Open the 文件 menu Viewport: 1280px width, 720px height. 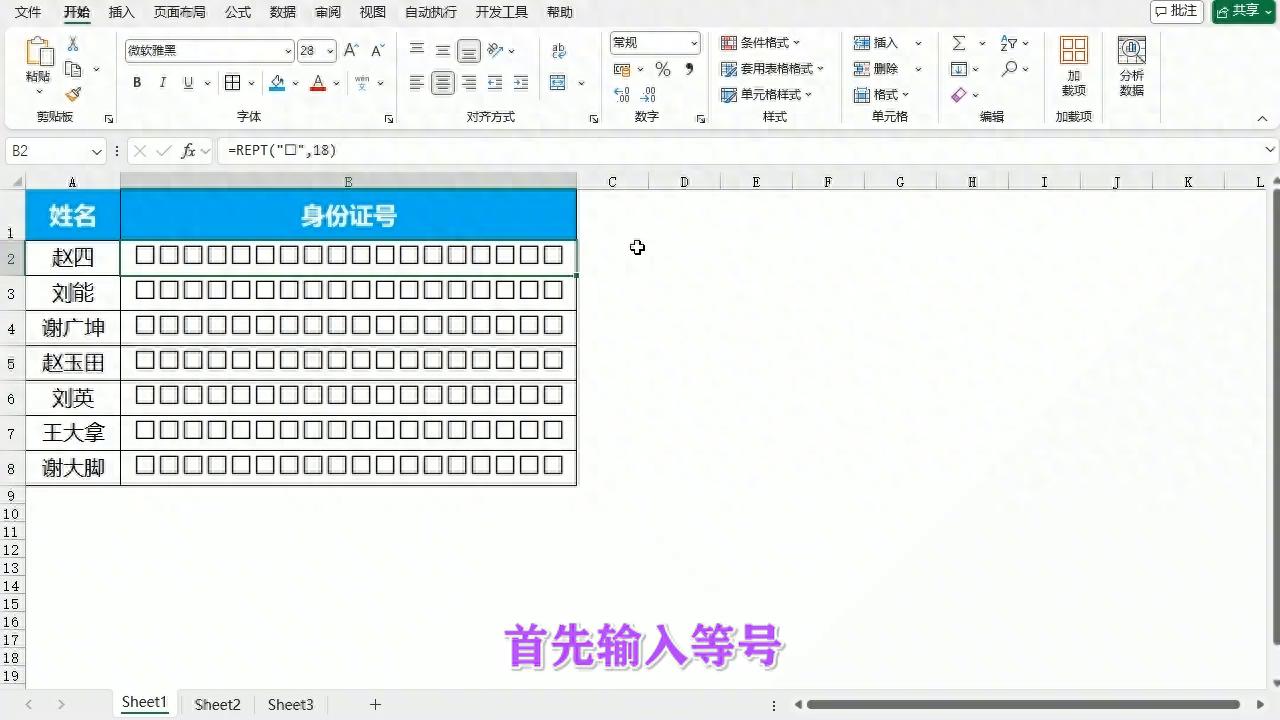28,12
